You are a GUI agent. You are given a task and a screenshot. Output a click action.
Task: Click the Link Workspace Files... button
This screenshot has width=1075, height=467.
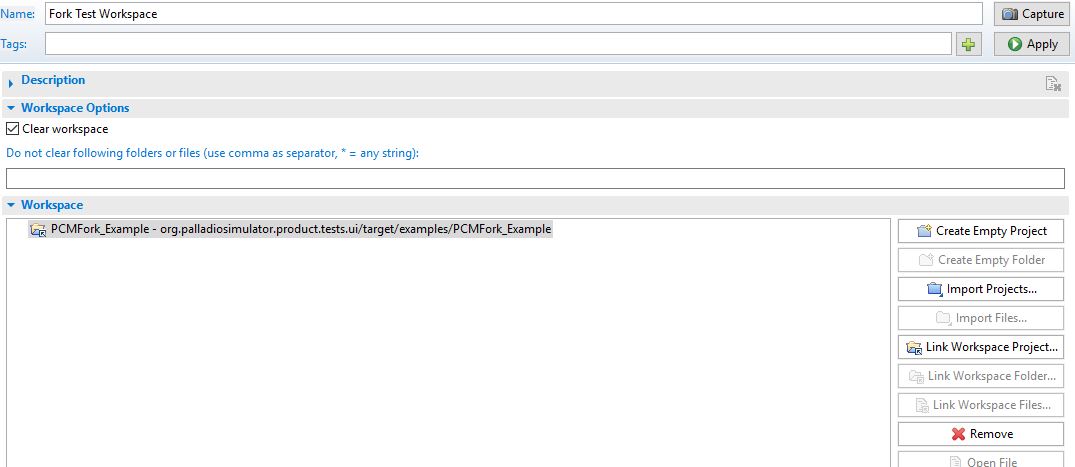(x=981, y=405)
